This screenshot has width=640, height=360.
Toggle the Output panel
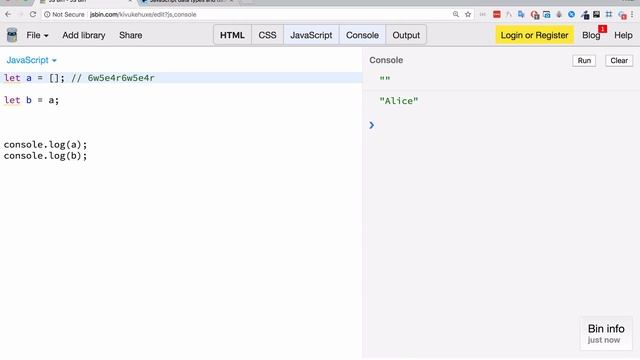point(406,35)
